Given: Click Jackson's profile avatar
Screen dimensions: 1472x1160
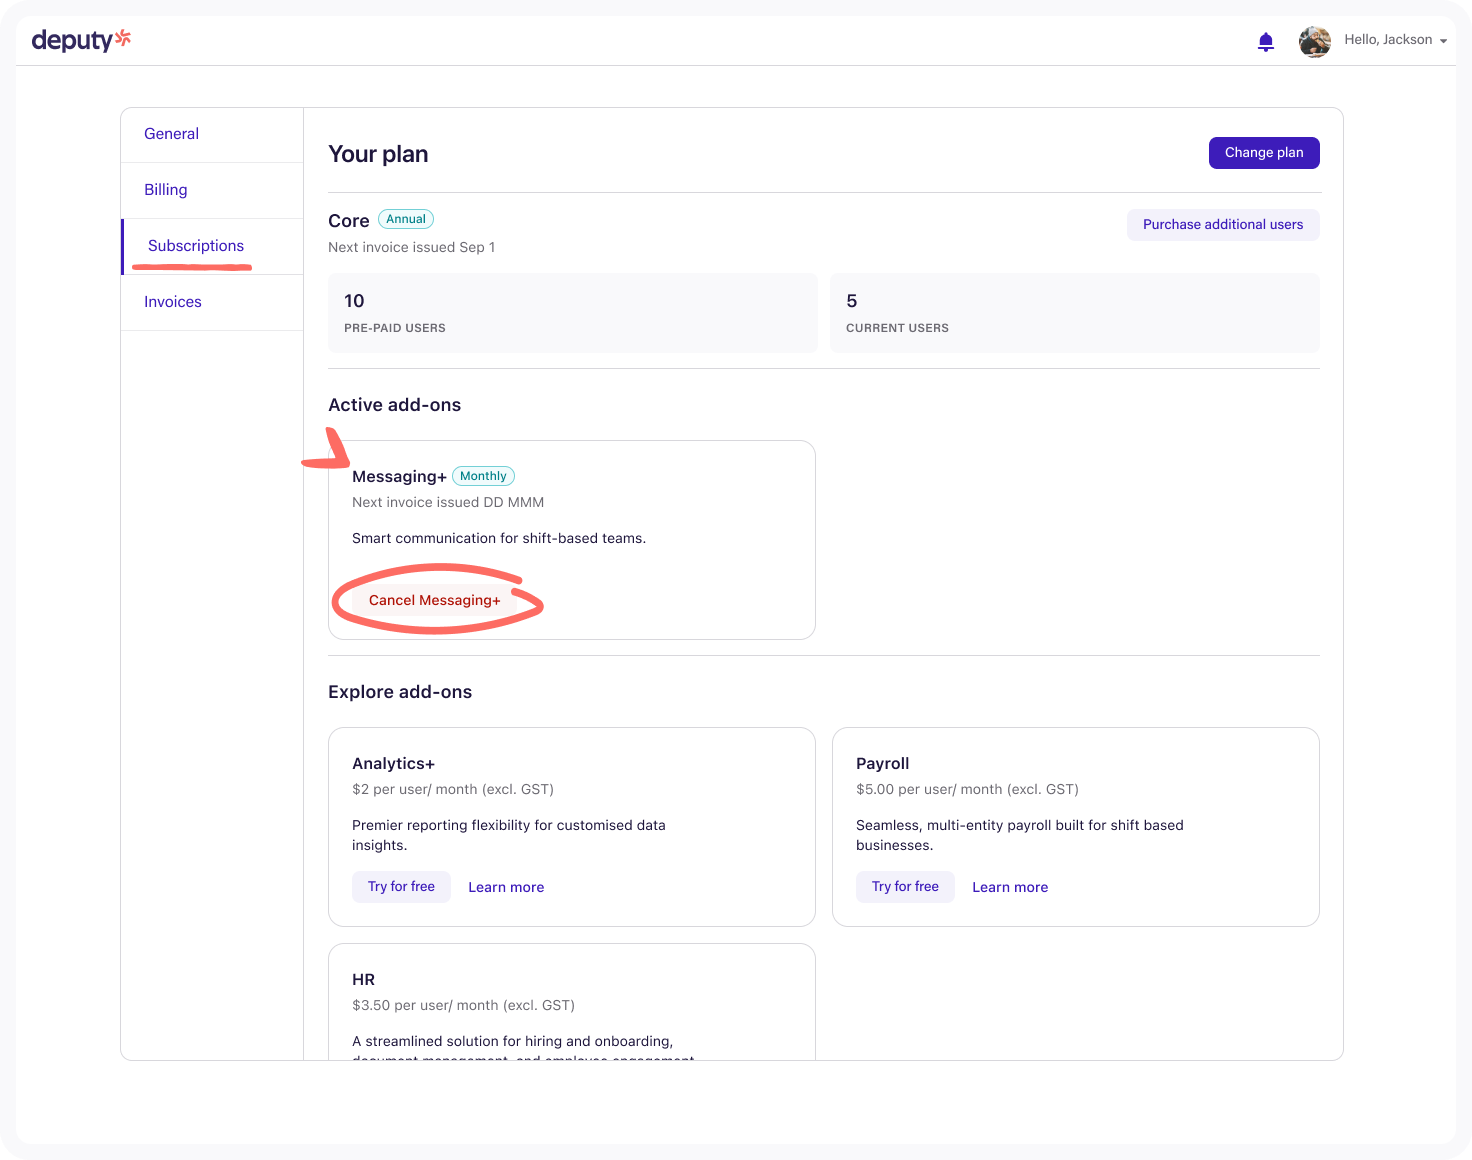Looking at the screenshot, I should click(1314, 41).
